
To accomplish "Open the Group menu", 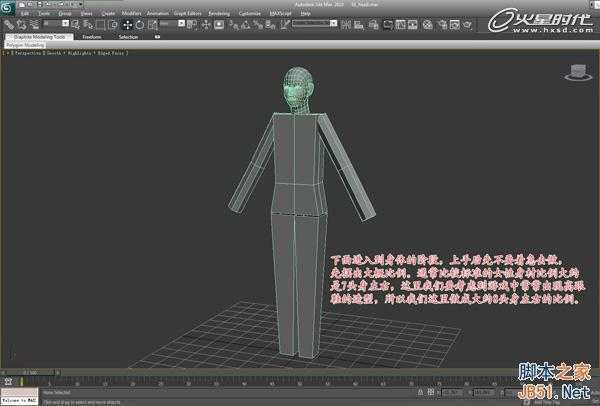I will 65,13.
